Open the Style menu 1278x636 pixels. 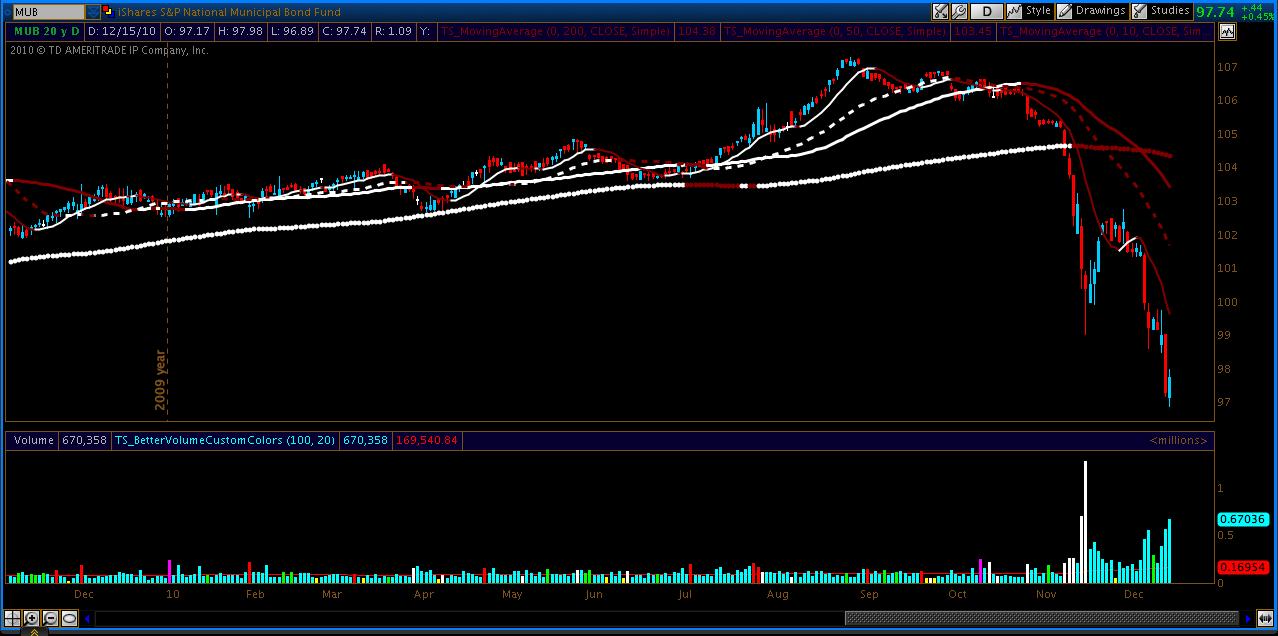(1028, 11)
